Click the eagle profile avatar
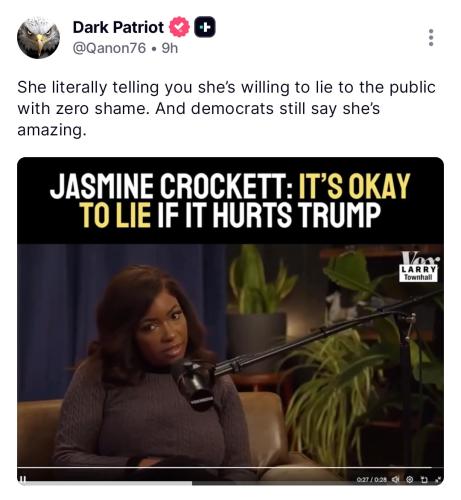The image size is (461, 500). click(38, 38)
